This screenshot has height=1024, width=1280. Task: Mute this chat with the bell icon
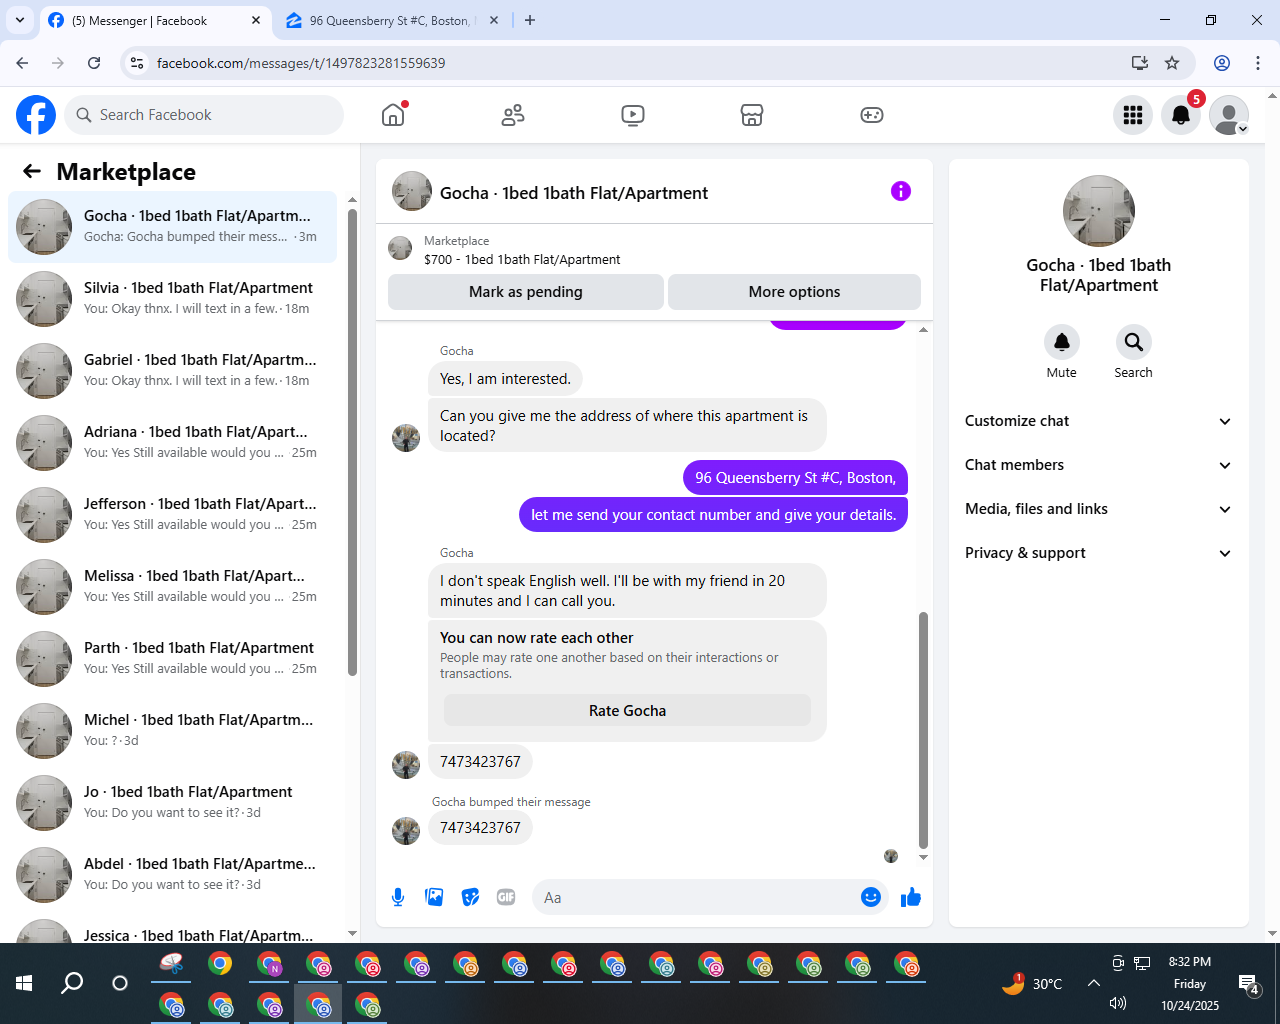click(1062, 342)
